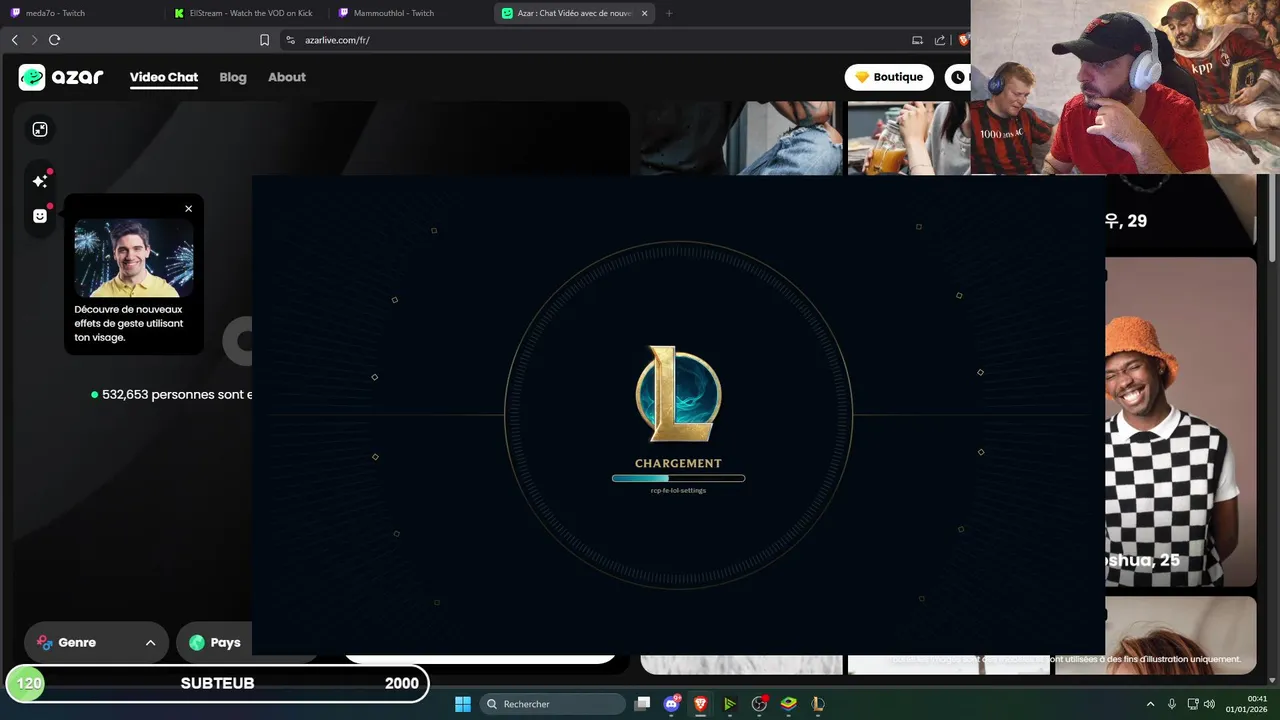Screen dimensions: 1280x720
Task: Go back in the browser
Action: coord(14,40)
